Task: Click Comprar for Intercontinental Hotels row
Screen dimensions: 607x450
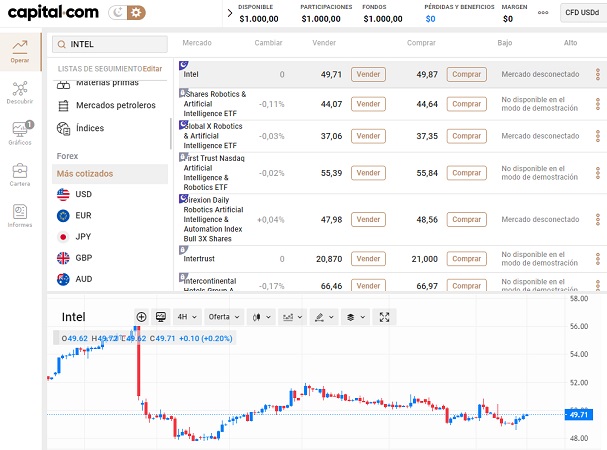Action: coord(466,286)
